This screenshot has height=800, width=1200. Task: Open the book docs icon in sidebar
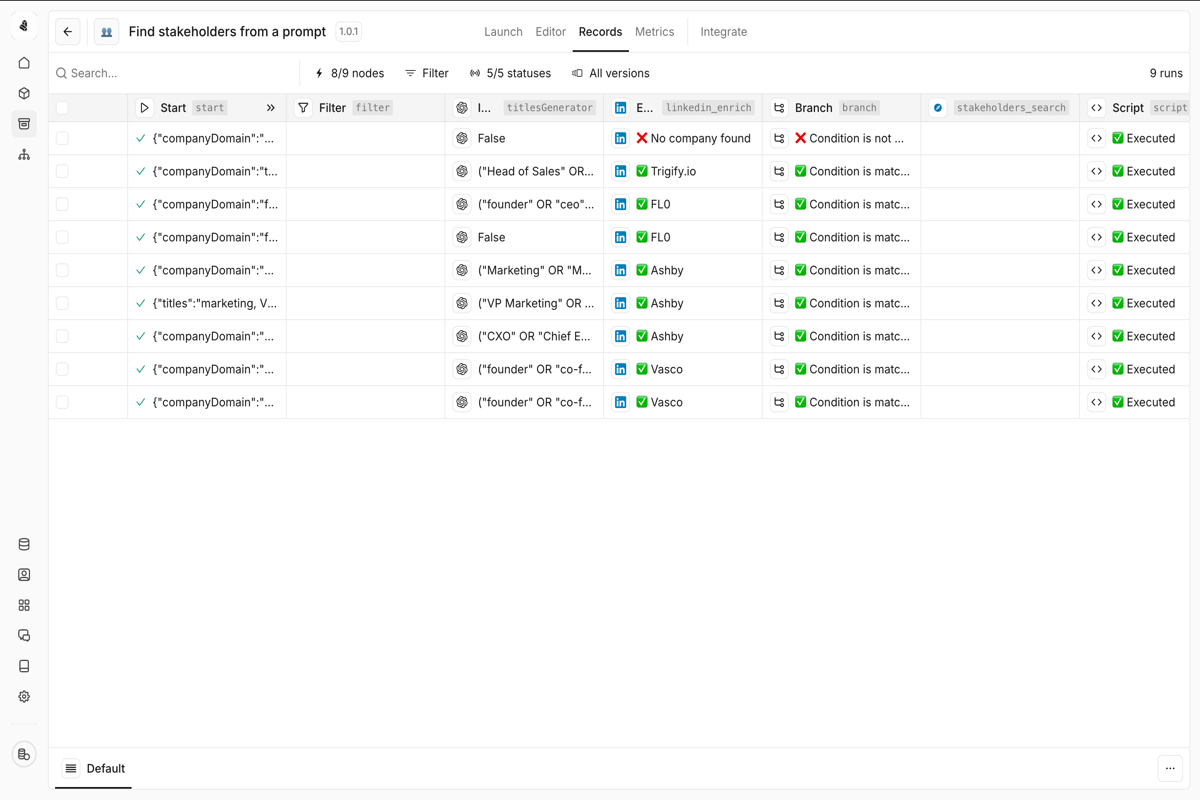pyautogui.click(x=24, y=666)
